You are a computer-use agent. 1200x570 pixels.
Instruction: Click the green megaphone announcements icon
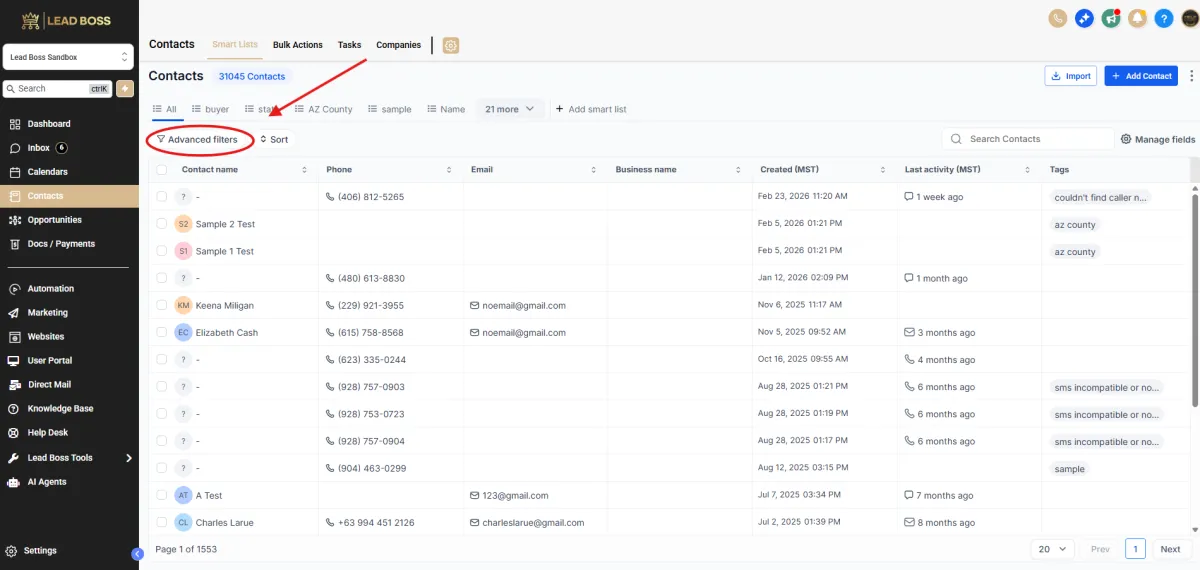click(x=1111, y=18)
